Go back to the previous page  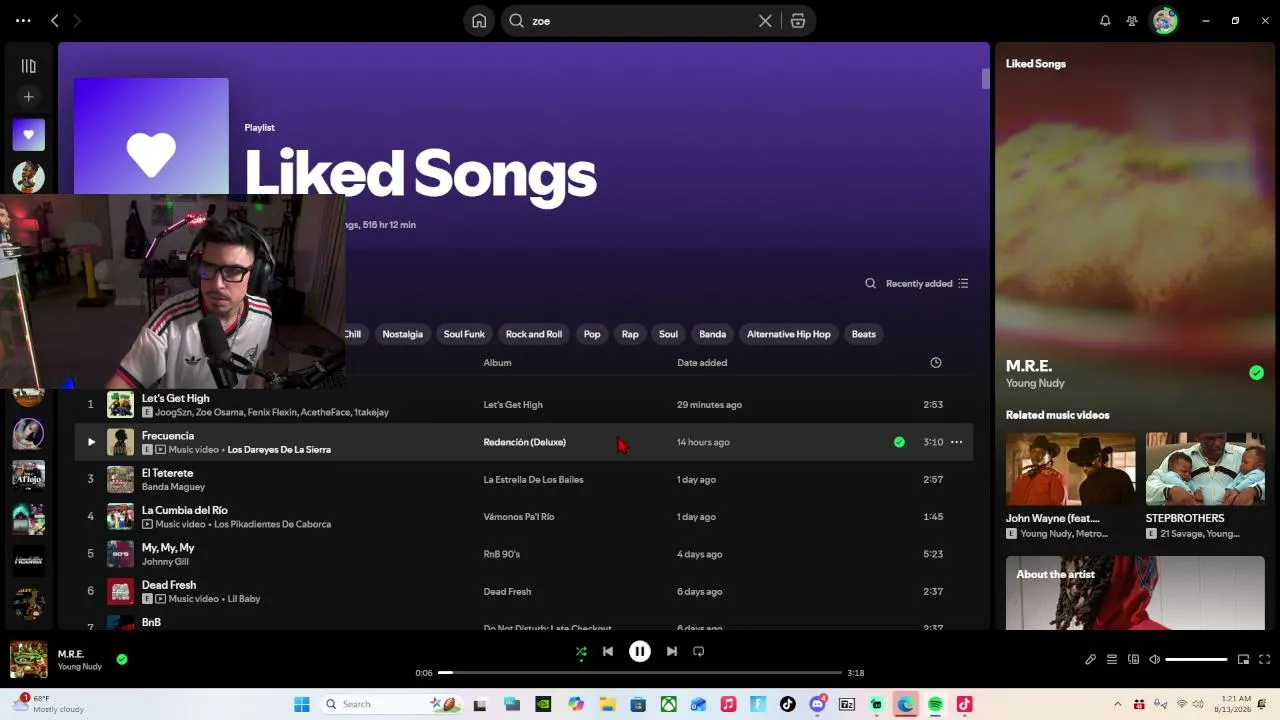[55, 21]
